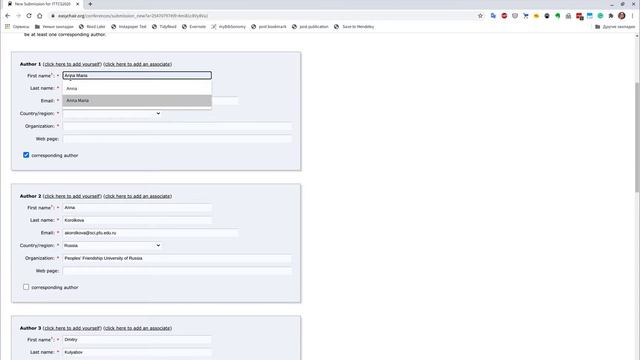
Task: Open the blue shopping cart extension
Action: point(526,16)
